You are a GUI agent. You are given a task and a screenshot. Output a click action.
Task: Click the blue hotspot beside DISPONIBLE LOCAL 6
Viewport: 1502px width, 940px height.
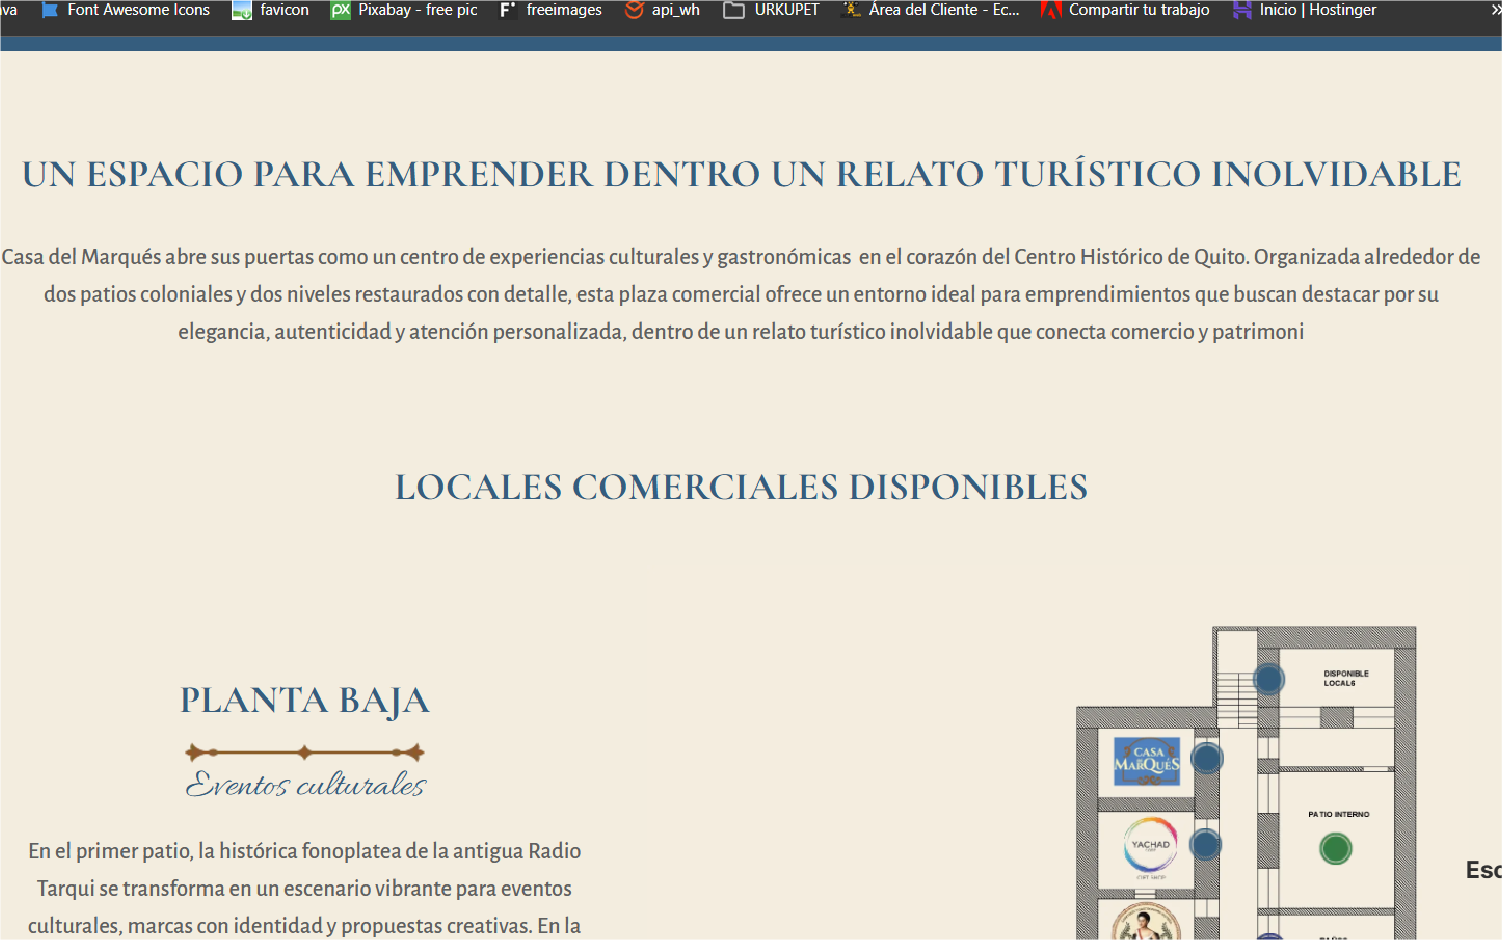1268,679
